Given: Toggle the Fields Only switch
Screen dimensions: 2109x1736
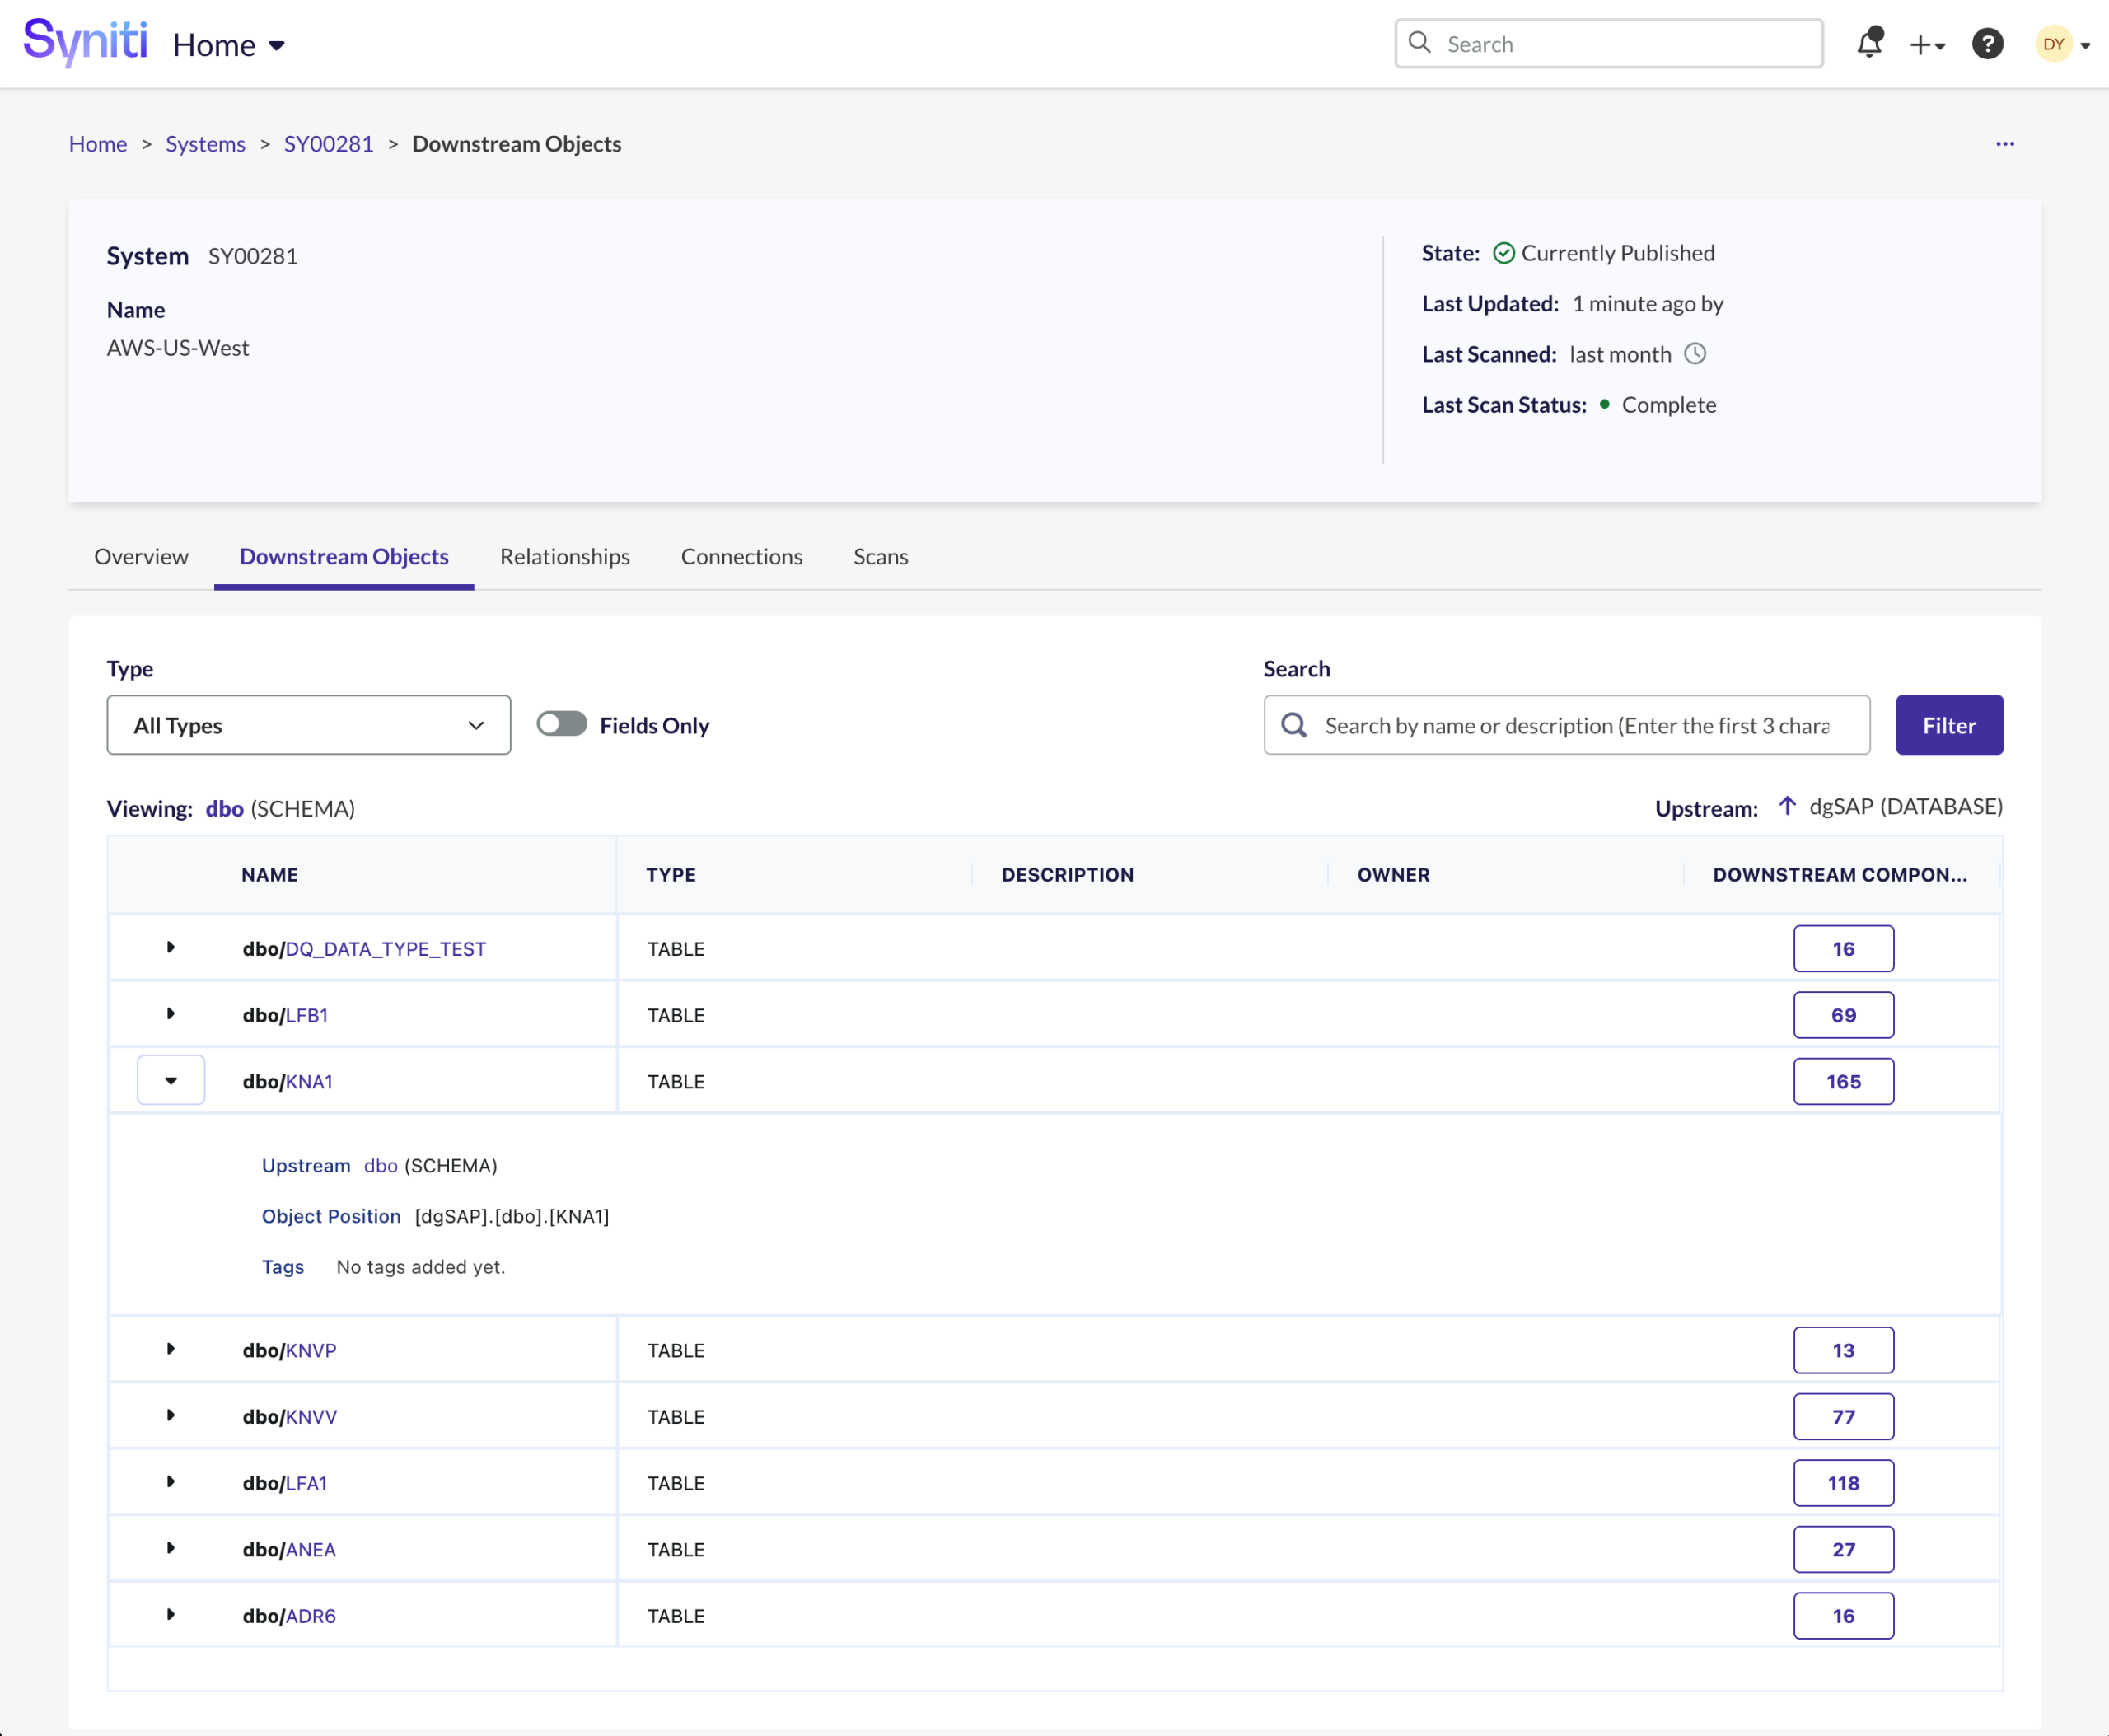Looking at the screenshot, I should [561, 724].
